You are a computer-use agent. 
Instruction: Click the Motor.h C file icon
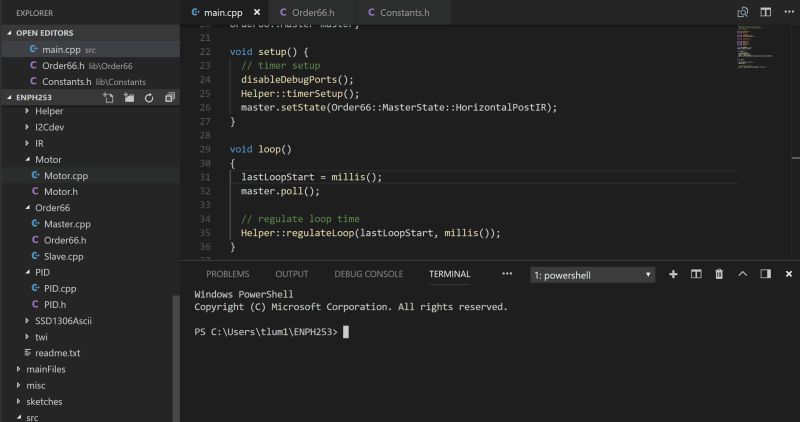[x=35, y=191]
